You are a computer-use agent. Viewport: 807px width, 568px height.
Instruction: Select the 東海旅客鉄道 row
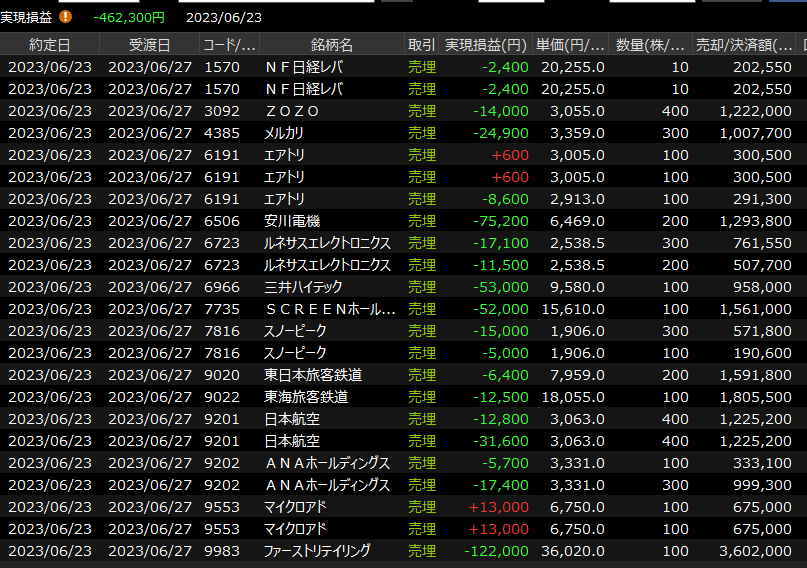(306, 397)
